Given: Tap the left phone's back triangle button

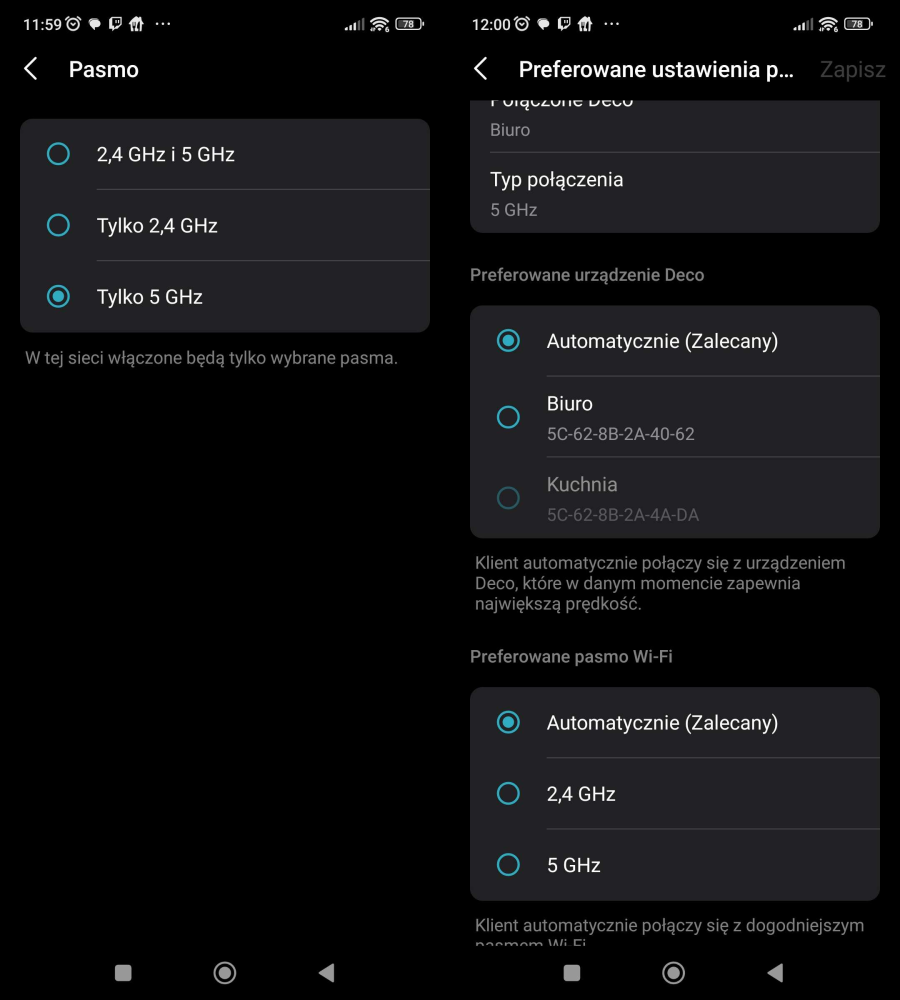Looking at the screenshot, I should pos(326,972).
